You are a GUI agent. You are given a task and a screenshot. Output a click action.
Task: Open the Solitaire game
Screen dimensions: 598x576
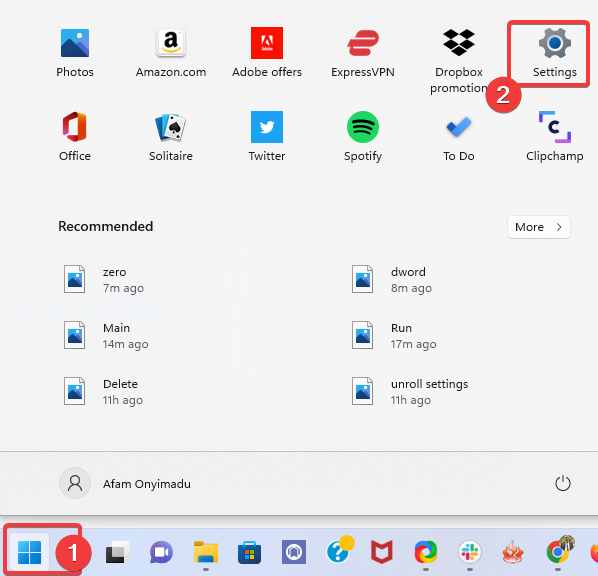[x=171, y=137]
